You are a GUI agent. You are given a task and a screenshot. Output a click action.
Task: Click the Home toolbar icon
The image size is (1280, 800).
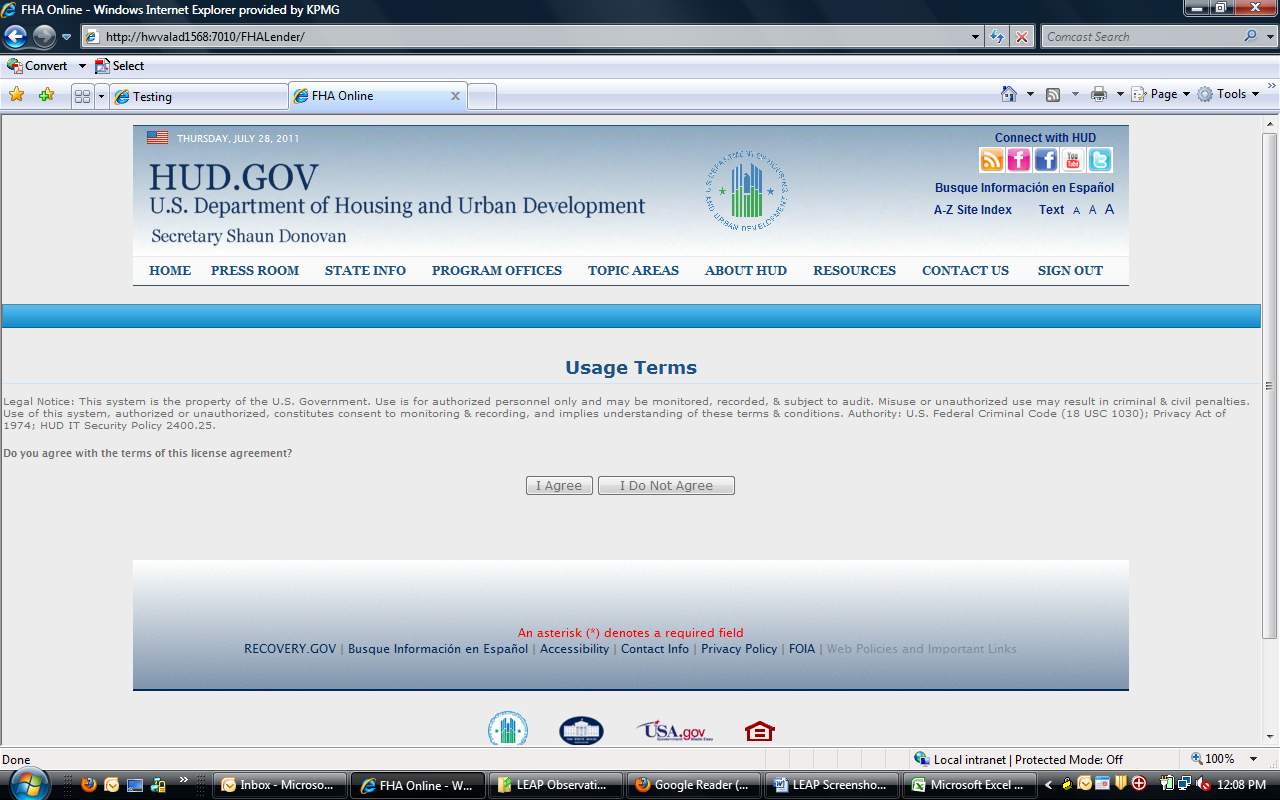[1009, 94]
